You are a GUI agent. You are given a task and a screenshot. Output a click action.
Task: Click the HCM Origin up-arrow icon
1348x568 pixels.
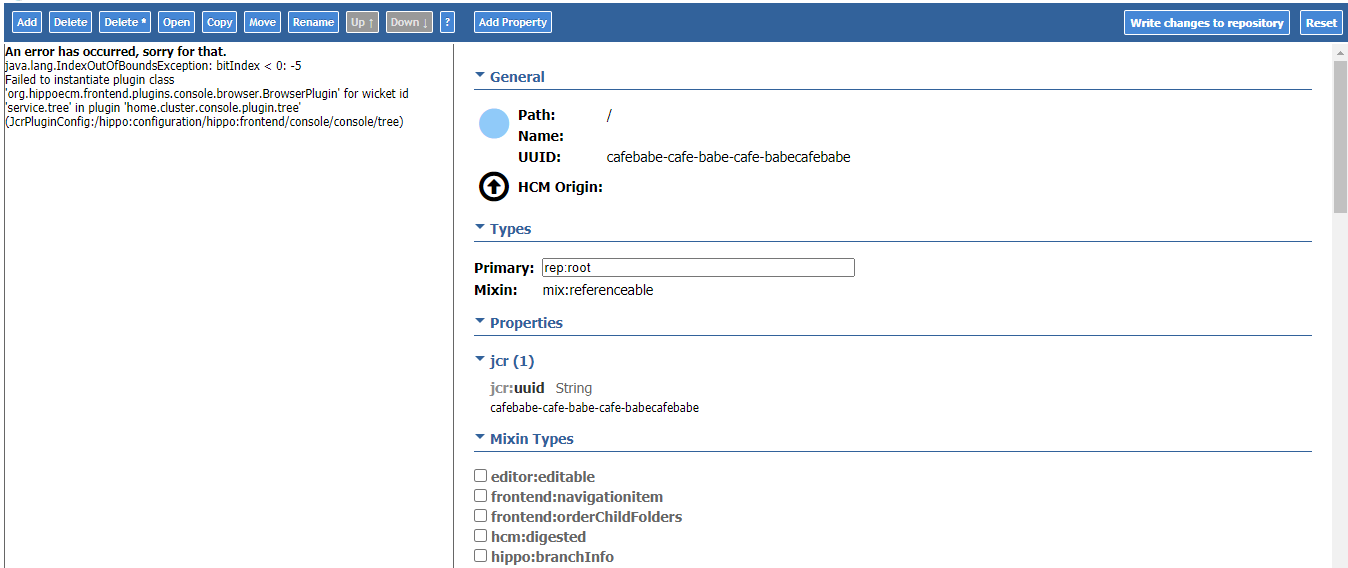(x=494, y=187)
